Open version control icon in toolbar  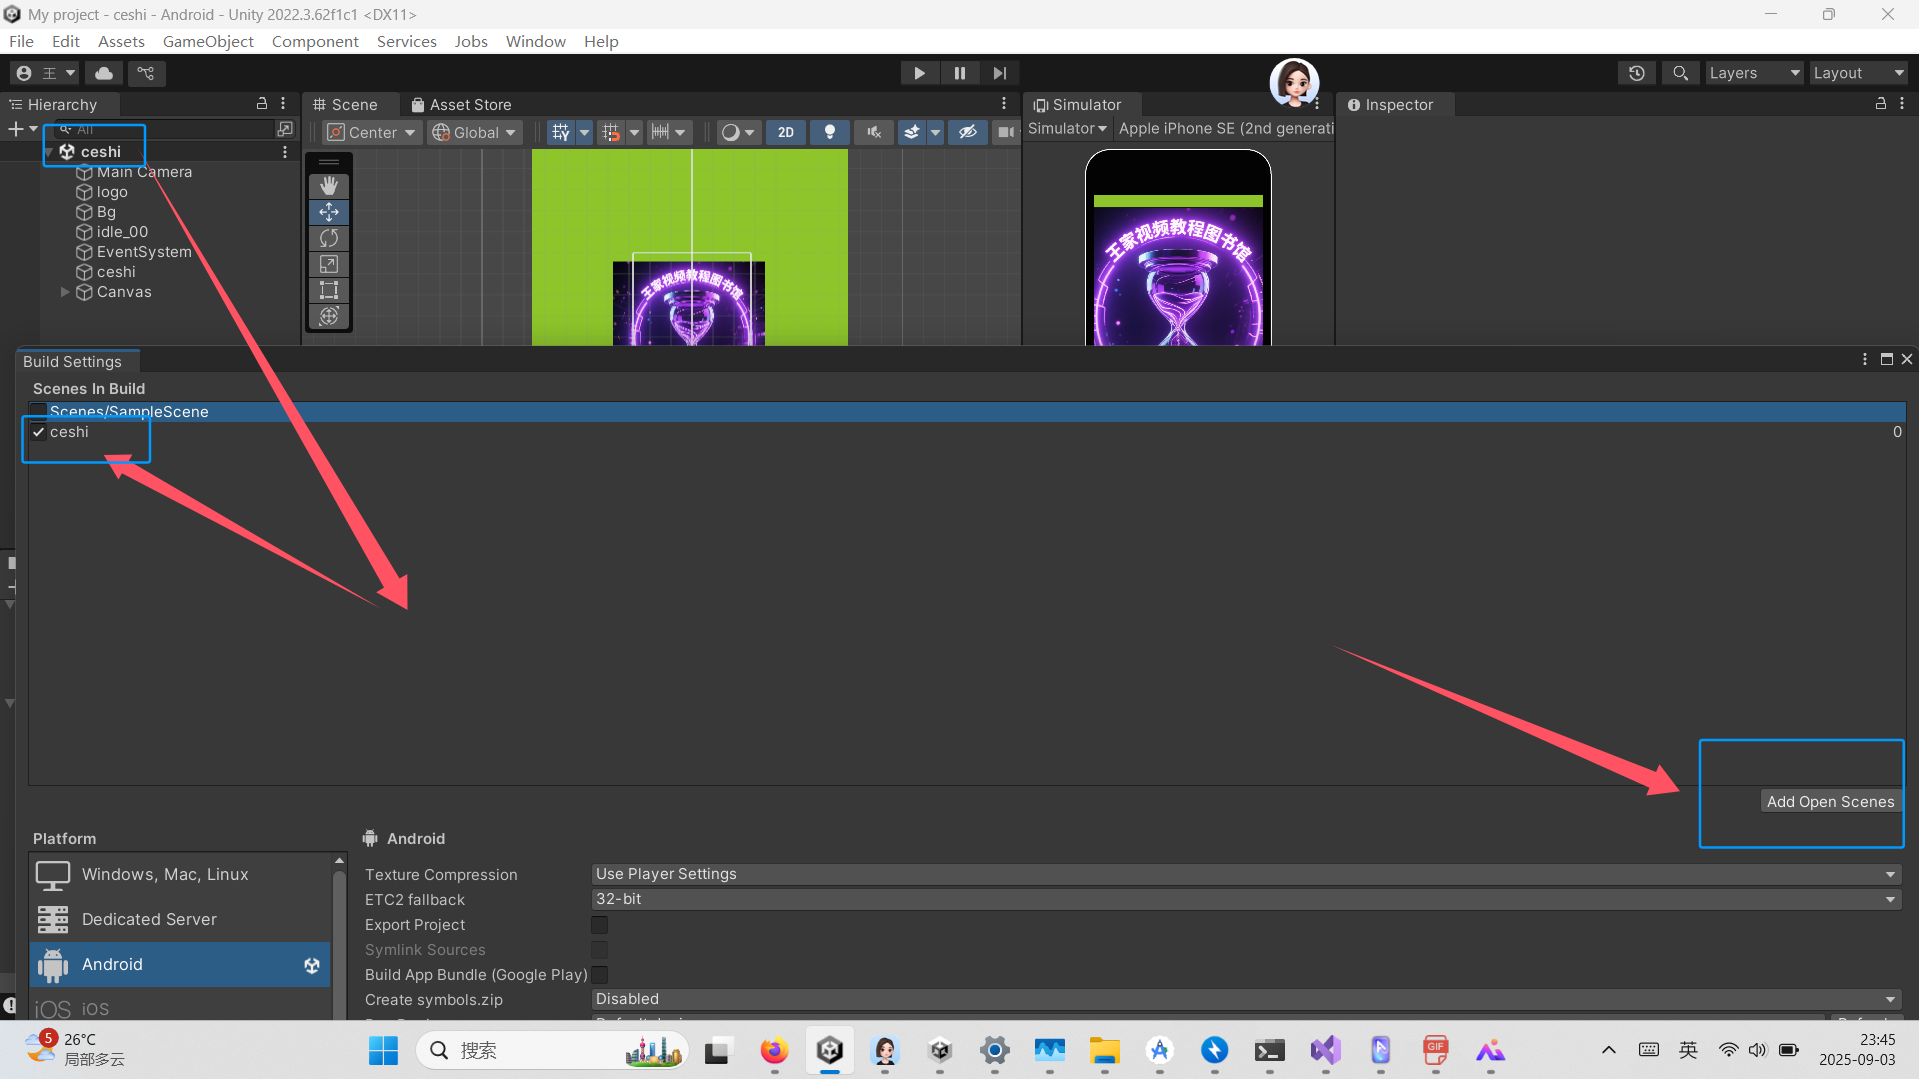point(146,73)
